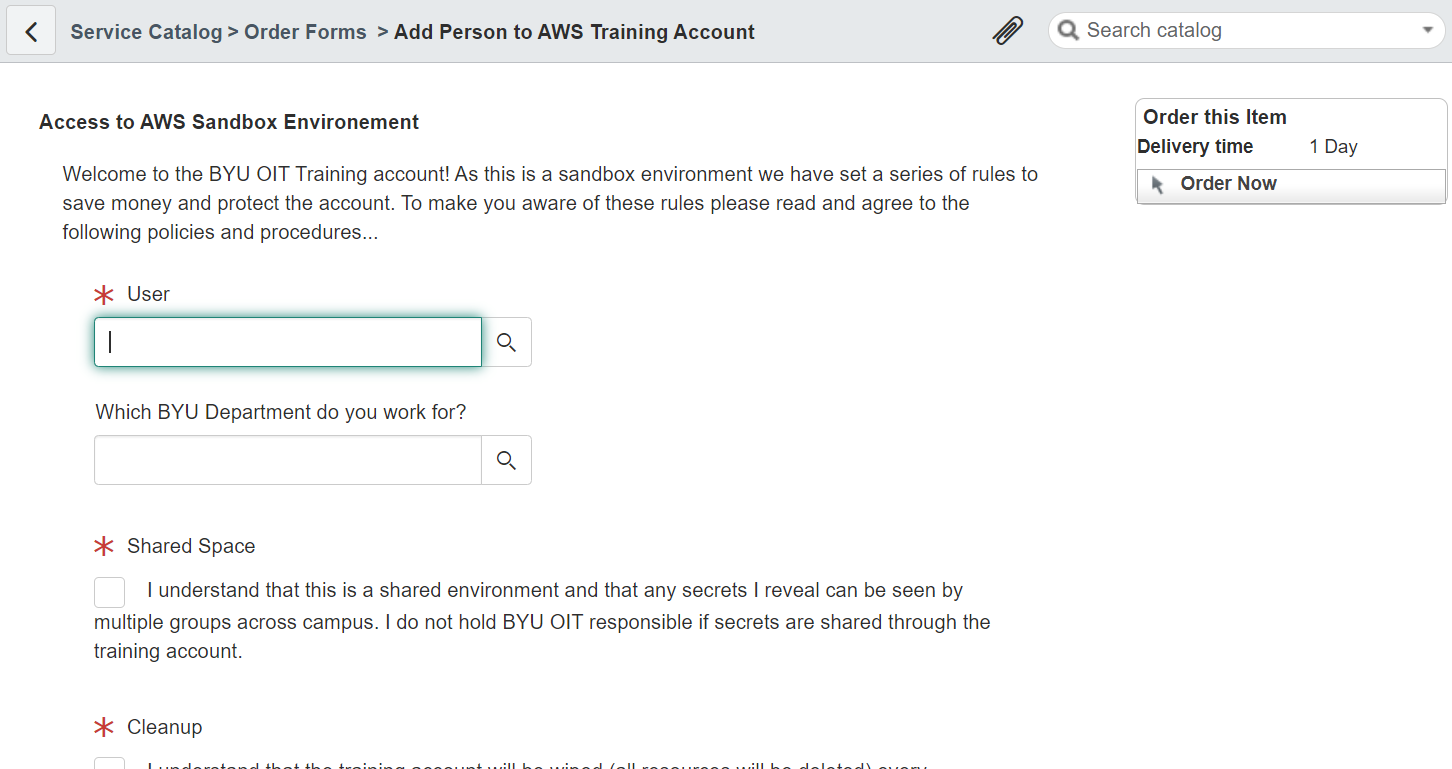Click the Shared Space required asterisk icon
This screenshot has width=1452, height=769.
coord(104,547)
